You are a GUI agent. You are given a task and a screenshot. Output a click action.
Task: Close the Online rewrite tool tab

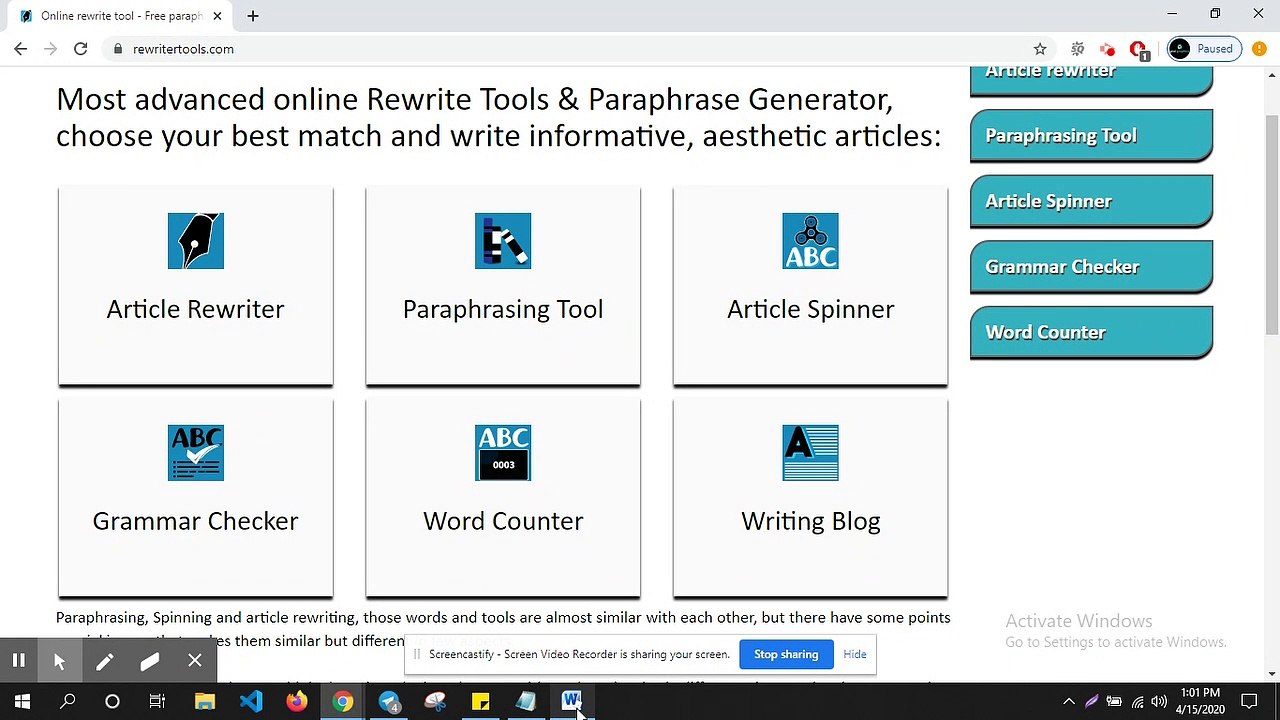[x=217, y=16]
